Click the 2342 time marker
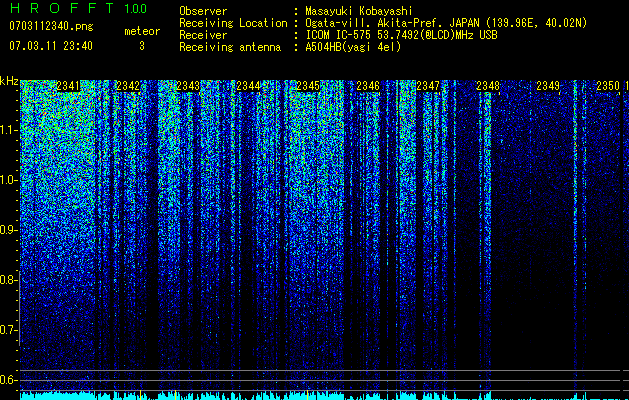The image size is (629, 400). pyautogui.click(x=128, y=86)
